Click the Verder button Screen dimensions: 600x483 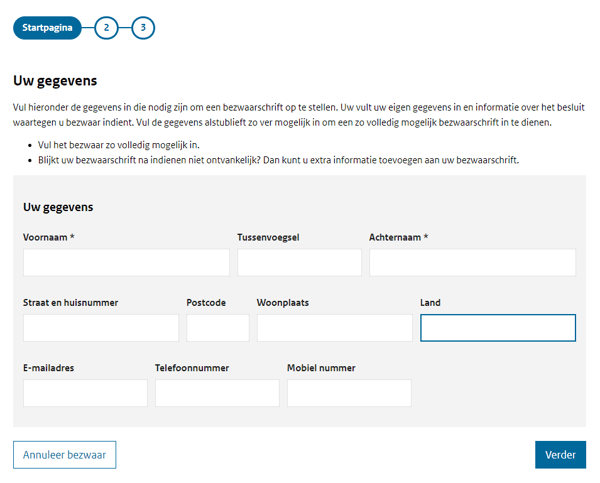click(x=560, y=455)
